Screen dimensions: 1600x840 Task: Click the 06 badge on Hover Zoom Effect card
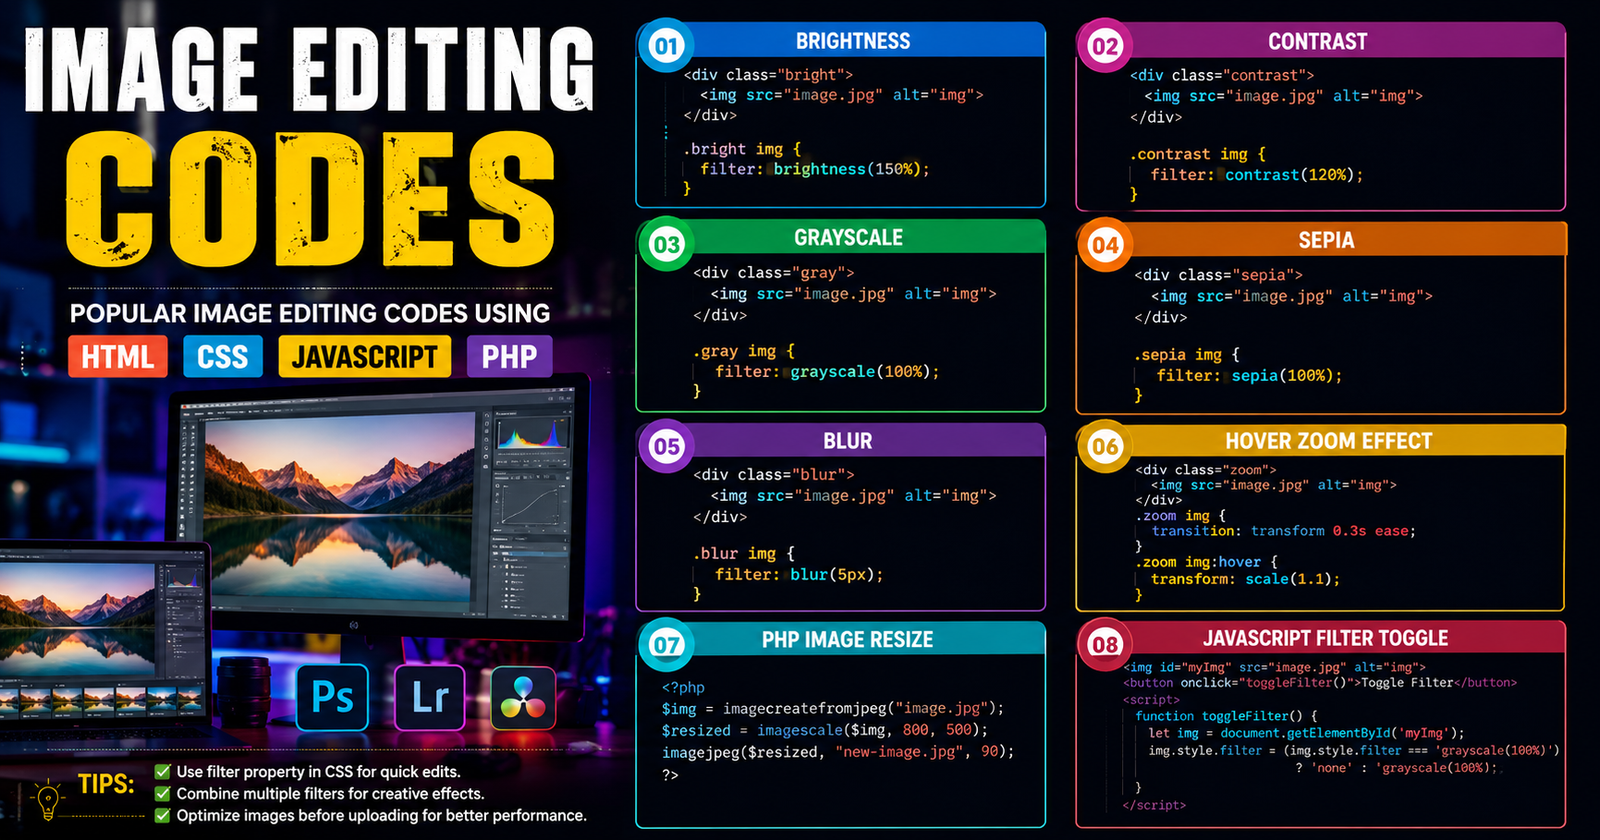point(1105,446)
